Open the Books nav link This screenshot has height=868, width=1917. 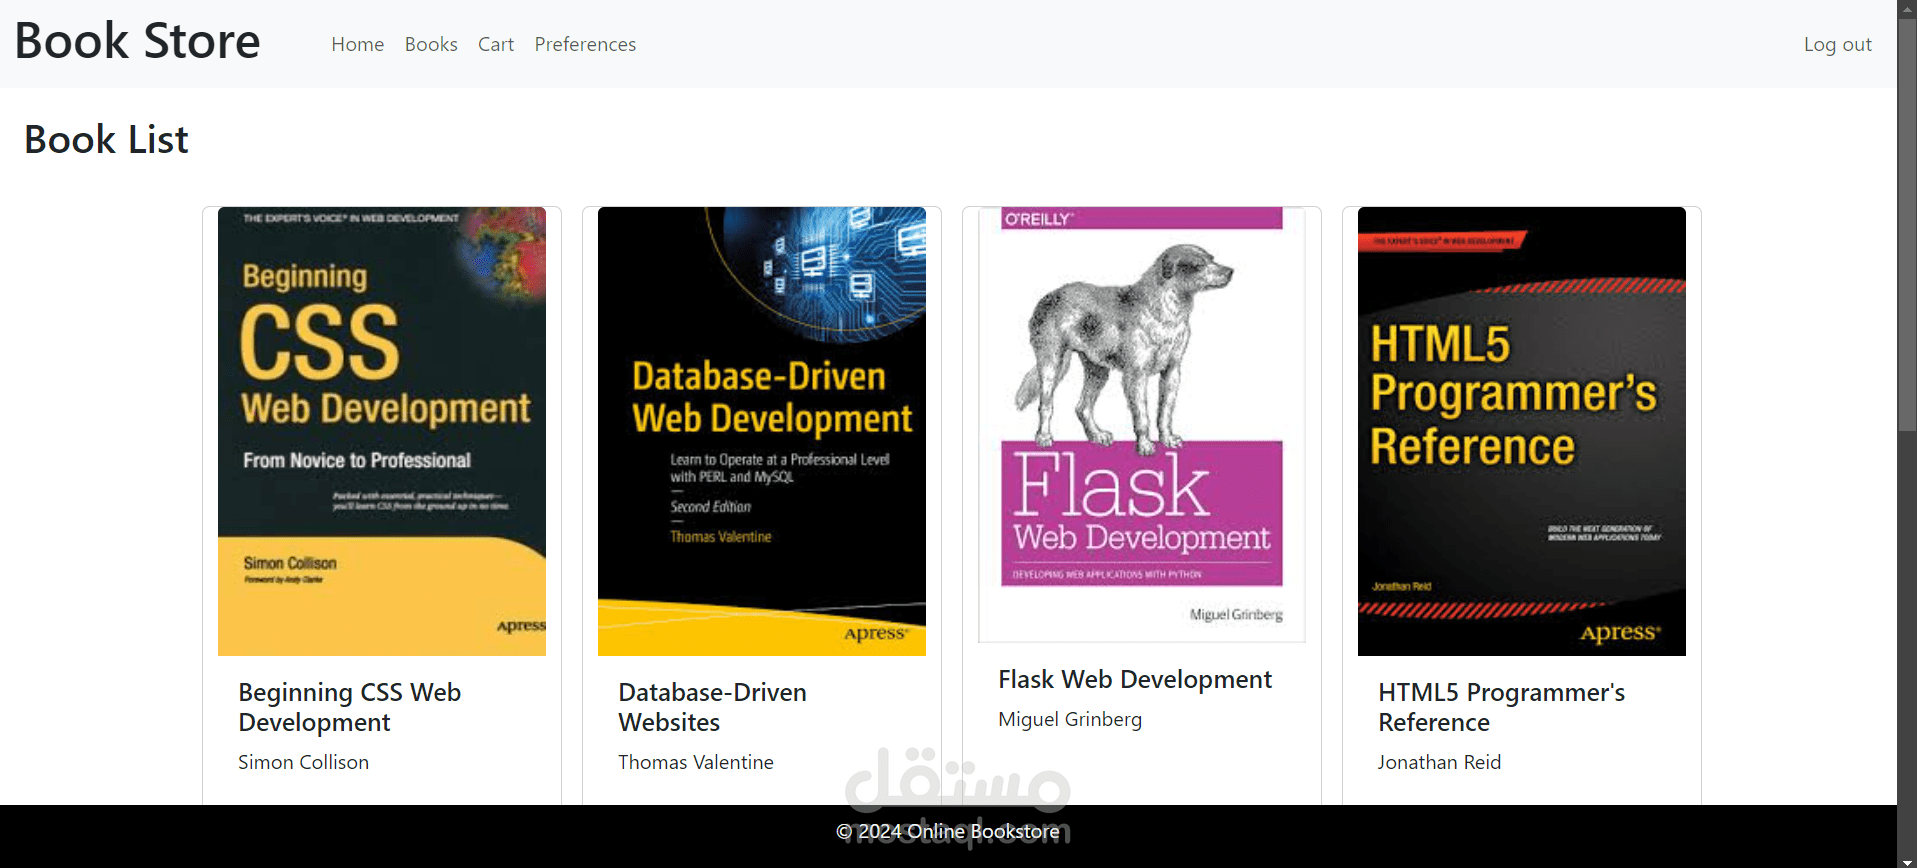(x=431, y=44)
